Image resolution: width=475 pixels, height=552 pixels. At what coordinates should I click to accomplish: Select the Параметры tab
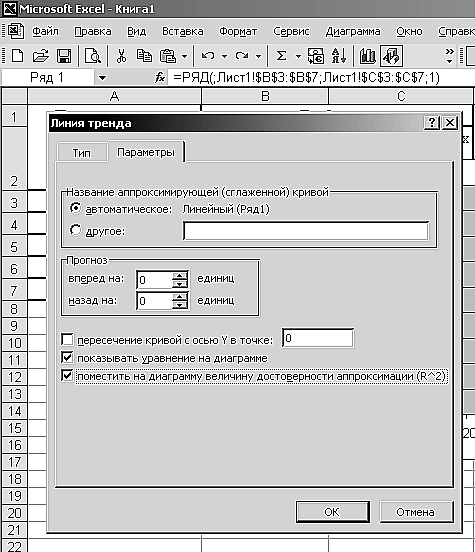[146, 152]
